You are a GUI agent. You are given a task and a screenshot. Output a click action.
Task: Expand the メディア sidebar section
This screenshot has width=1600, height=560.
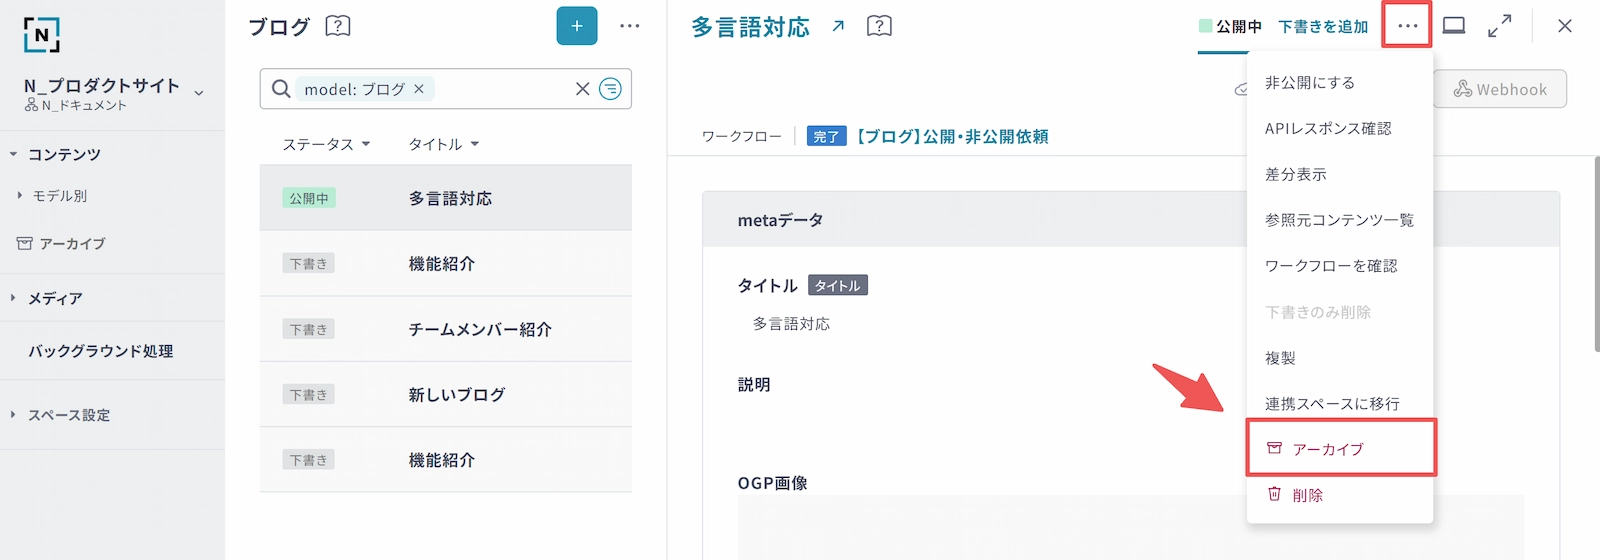click(13, 298)
